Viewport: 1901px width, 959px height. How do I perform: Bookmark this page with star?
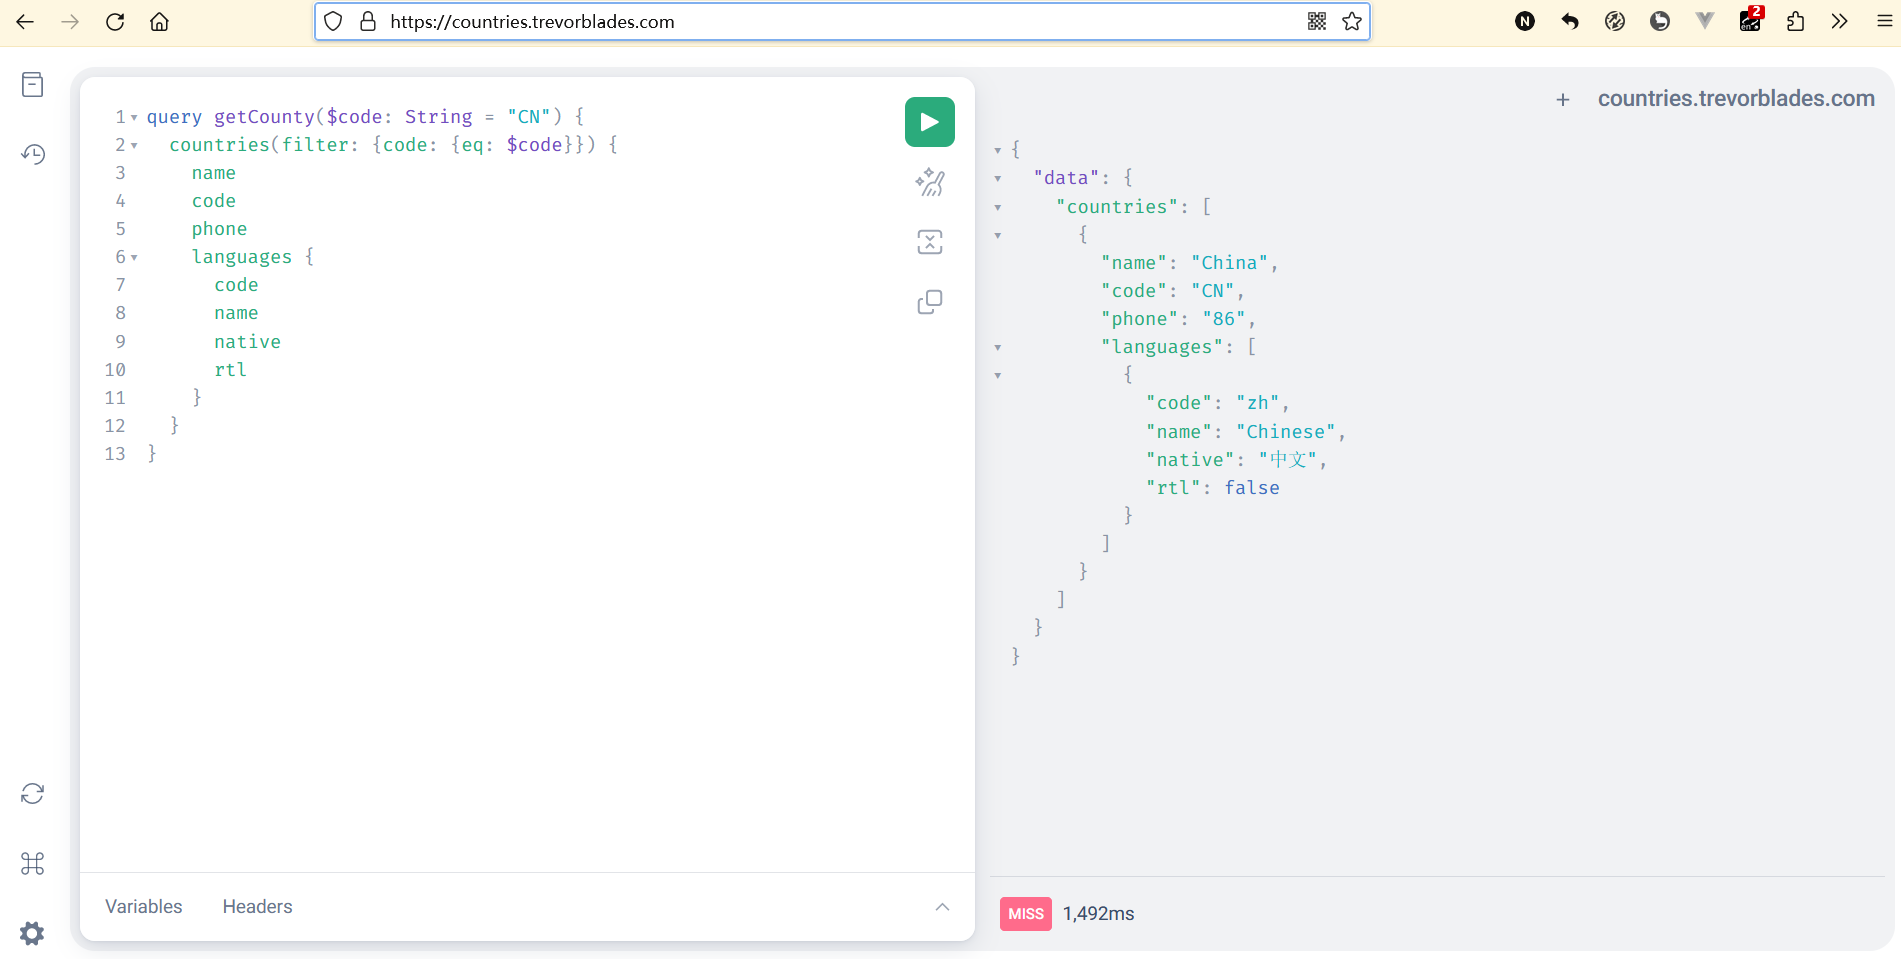[1352, 21]
